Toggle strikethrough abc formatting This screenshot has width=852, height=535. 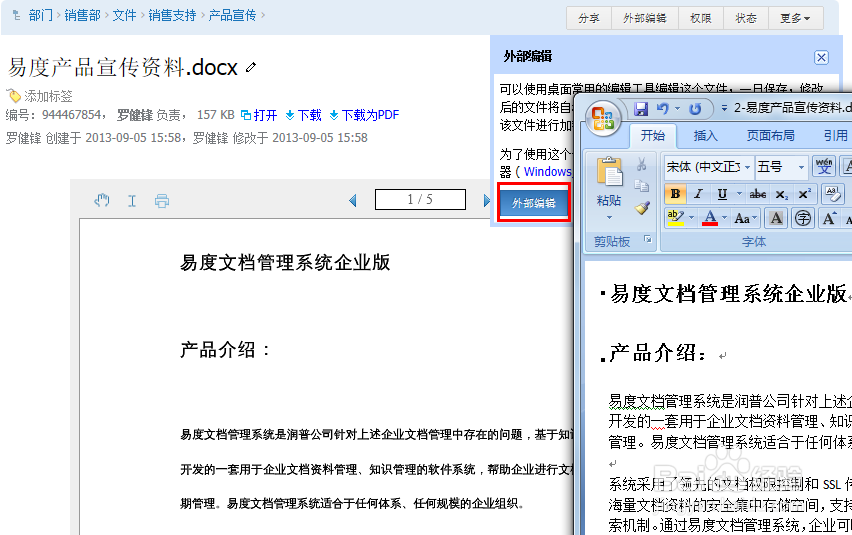click(x=757, y=194)
